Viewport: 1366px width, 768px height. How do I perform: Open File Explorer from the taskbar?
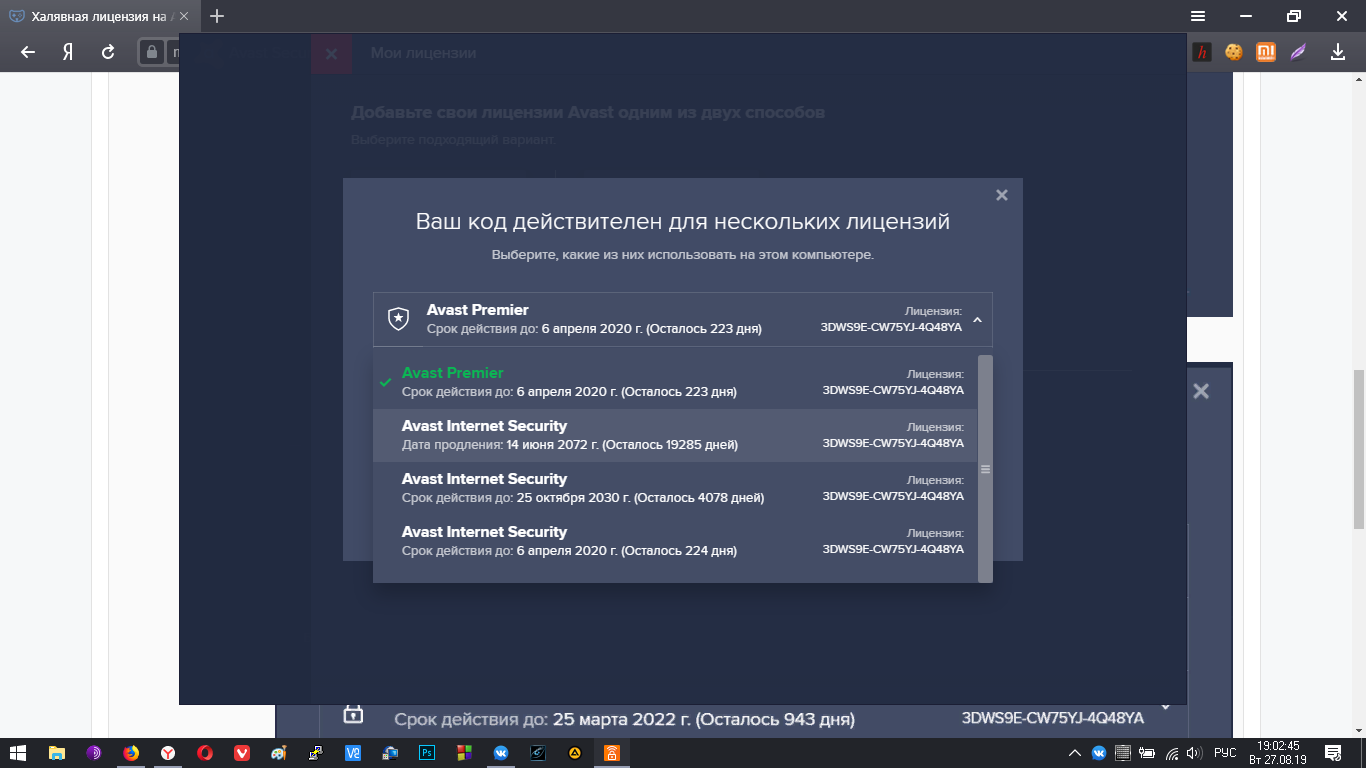57,753
